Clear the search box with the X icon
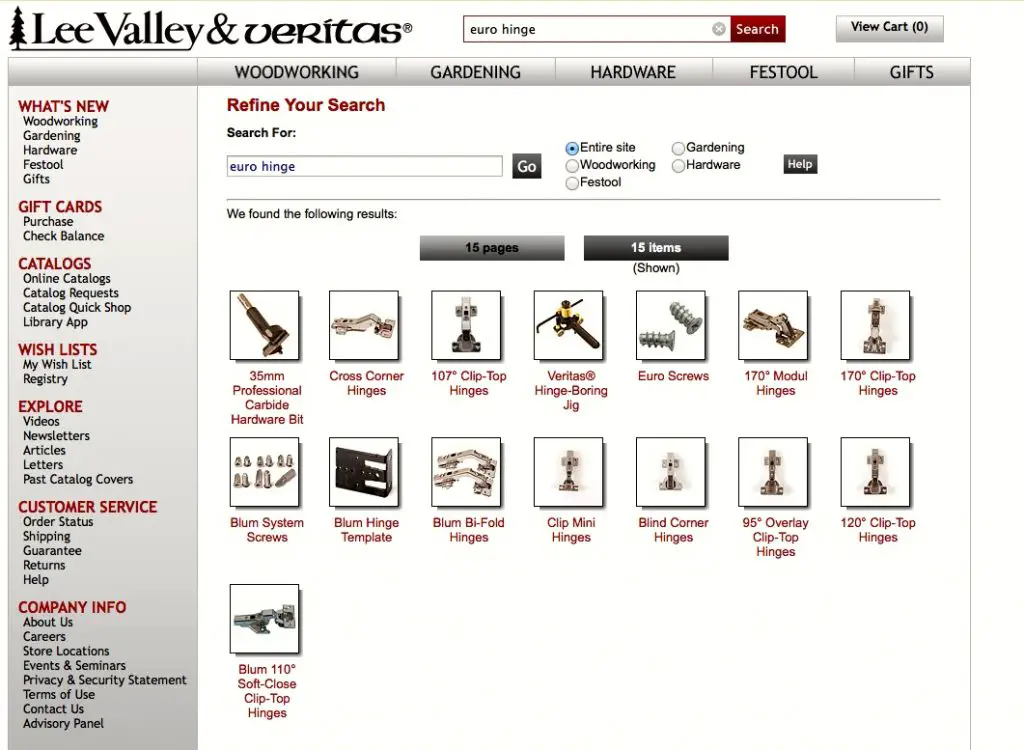Viewport: 1024px width, 750px height. 718,29
